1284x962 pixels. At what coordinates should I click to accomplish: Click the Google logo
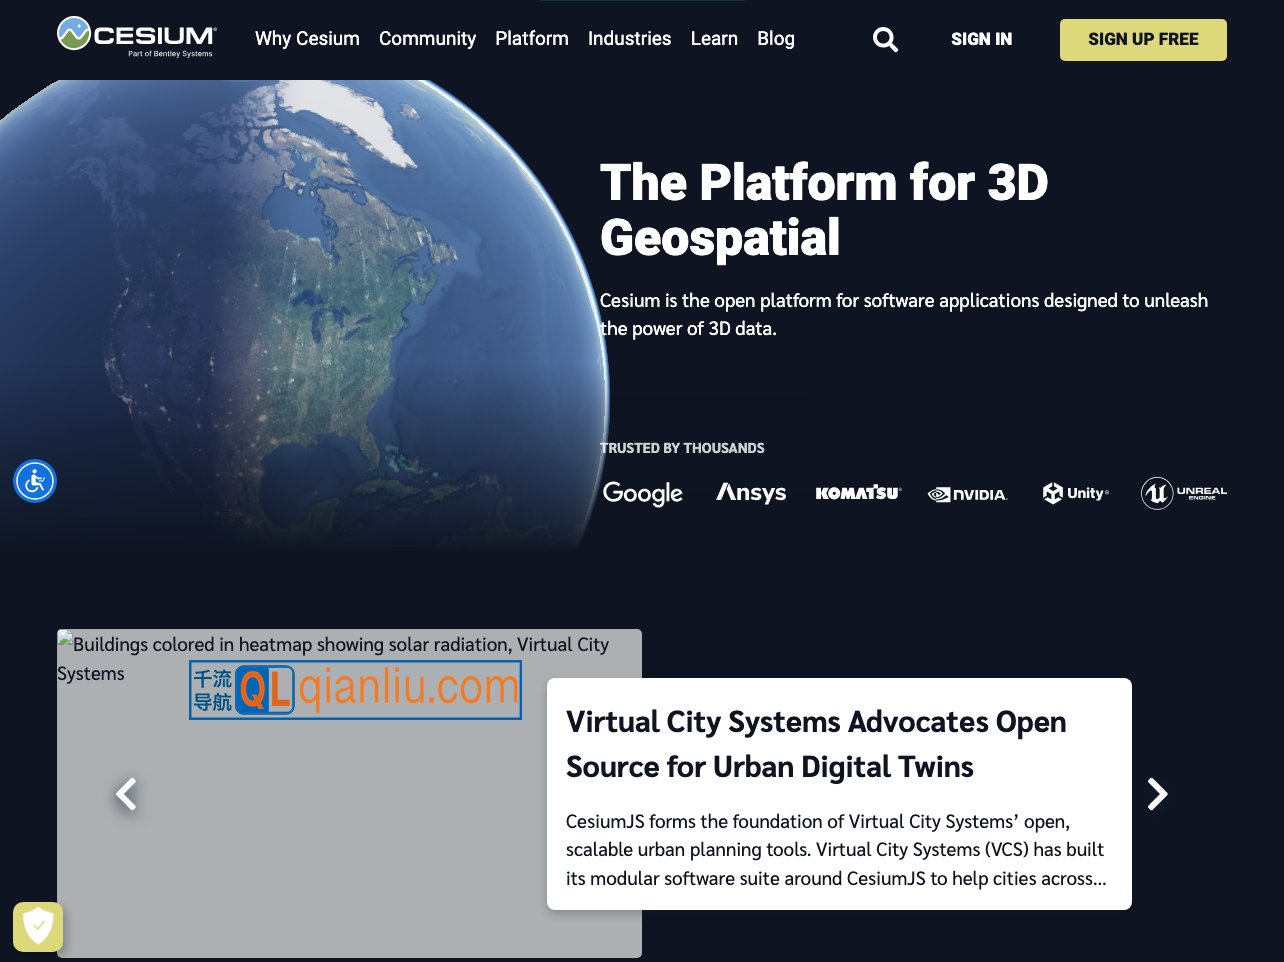(643, 493)
